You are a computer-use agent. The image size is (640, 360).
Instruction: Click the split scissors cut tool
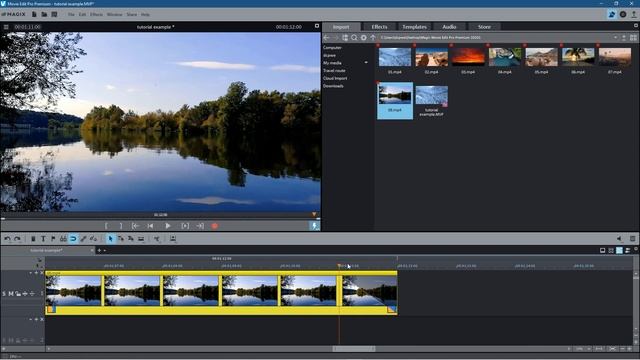(x=157, y=239)
